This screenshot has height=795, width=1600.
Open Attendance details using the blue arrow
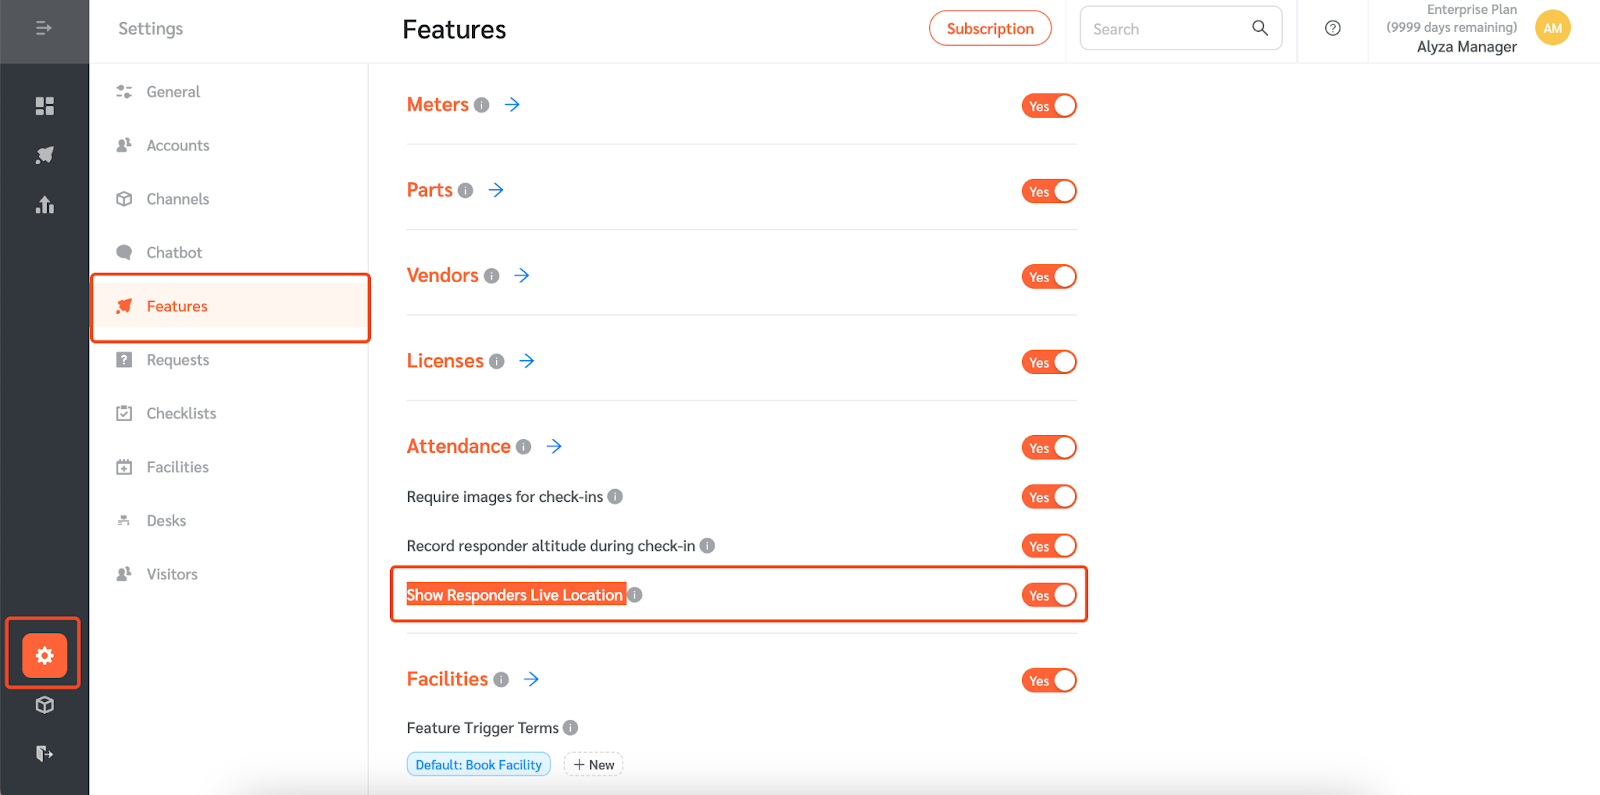pyautogui.click(x=554, y=446)
